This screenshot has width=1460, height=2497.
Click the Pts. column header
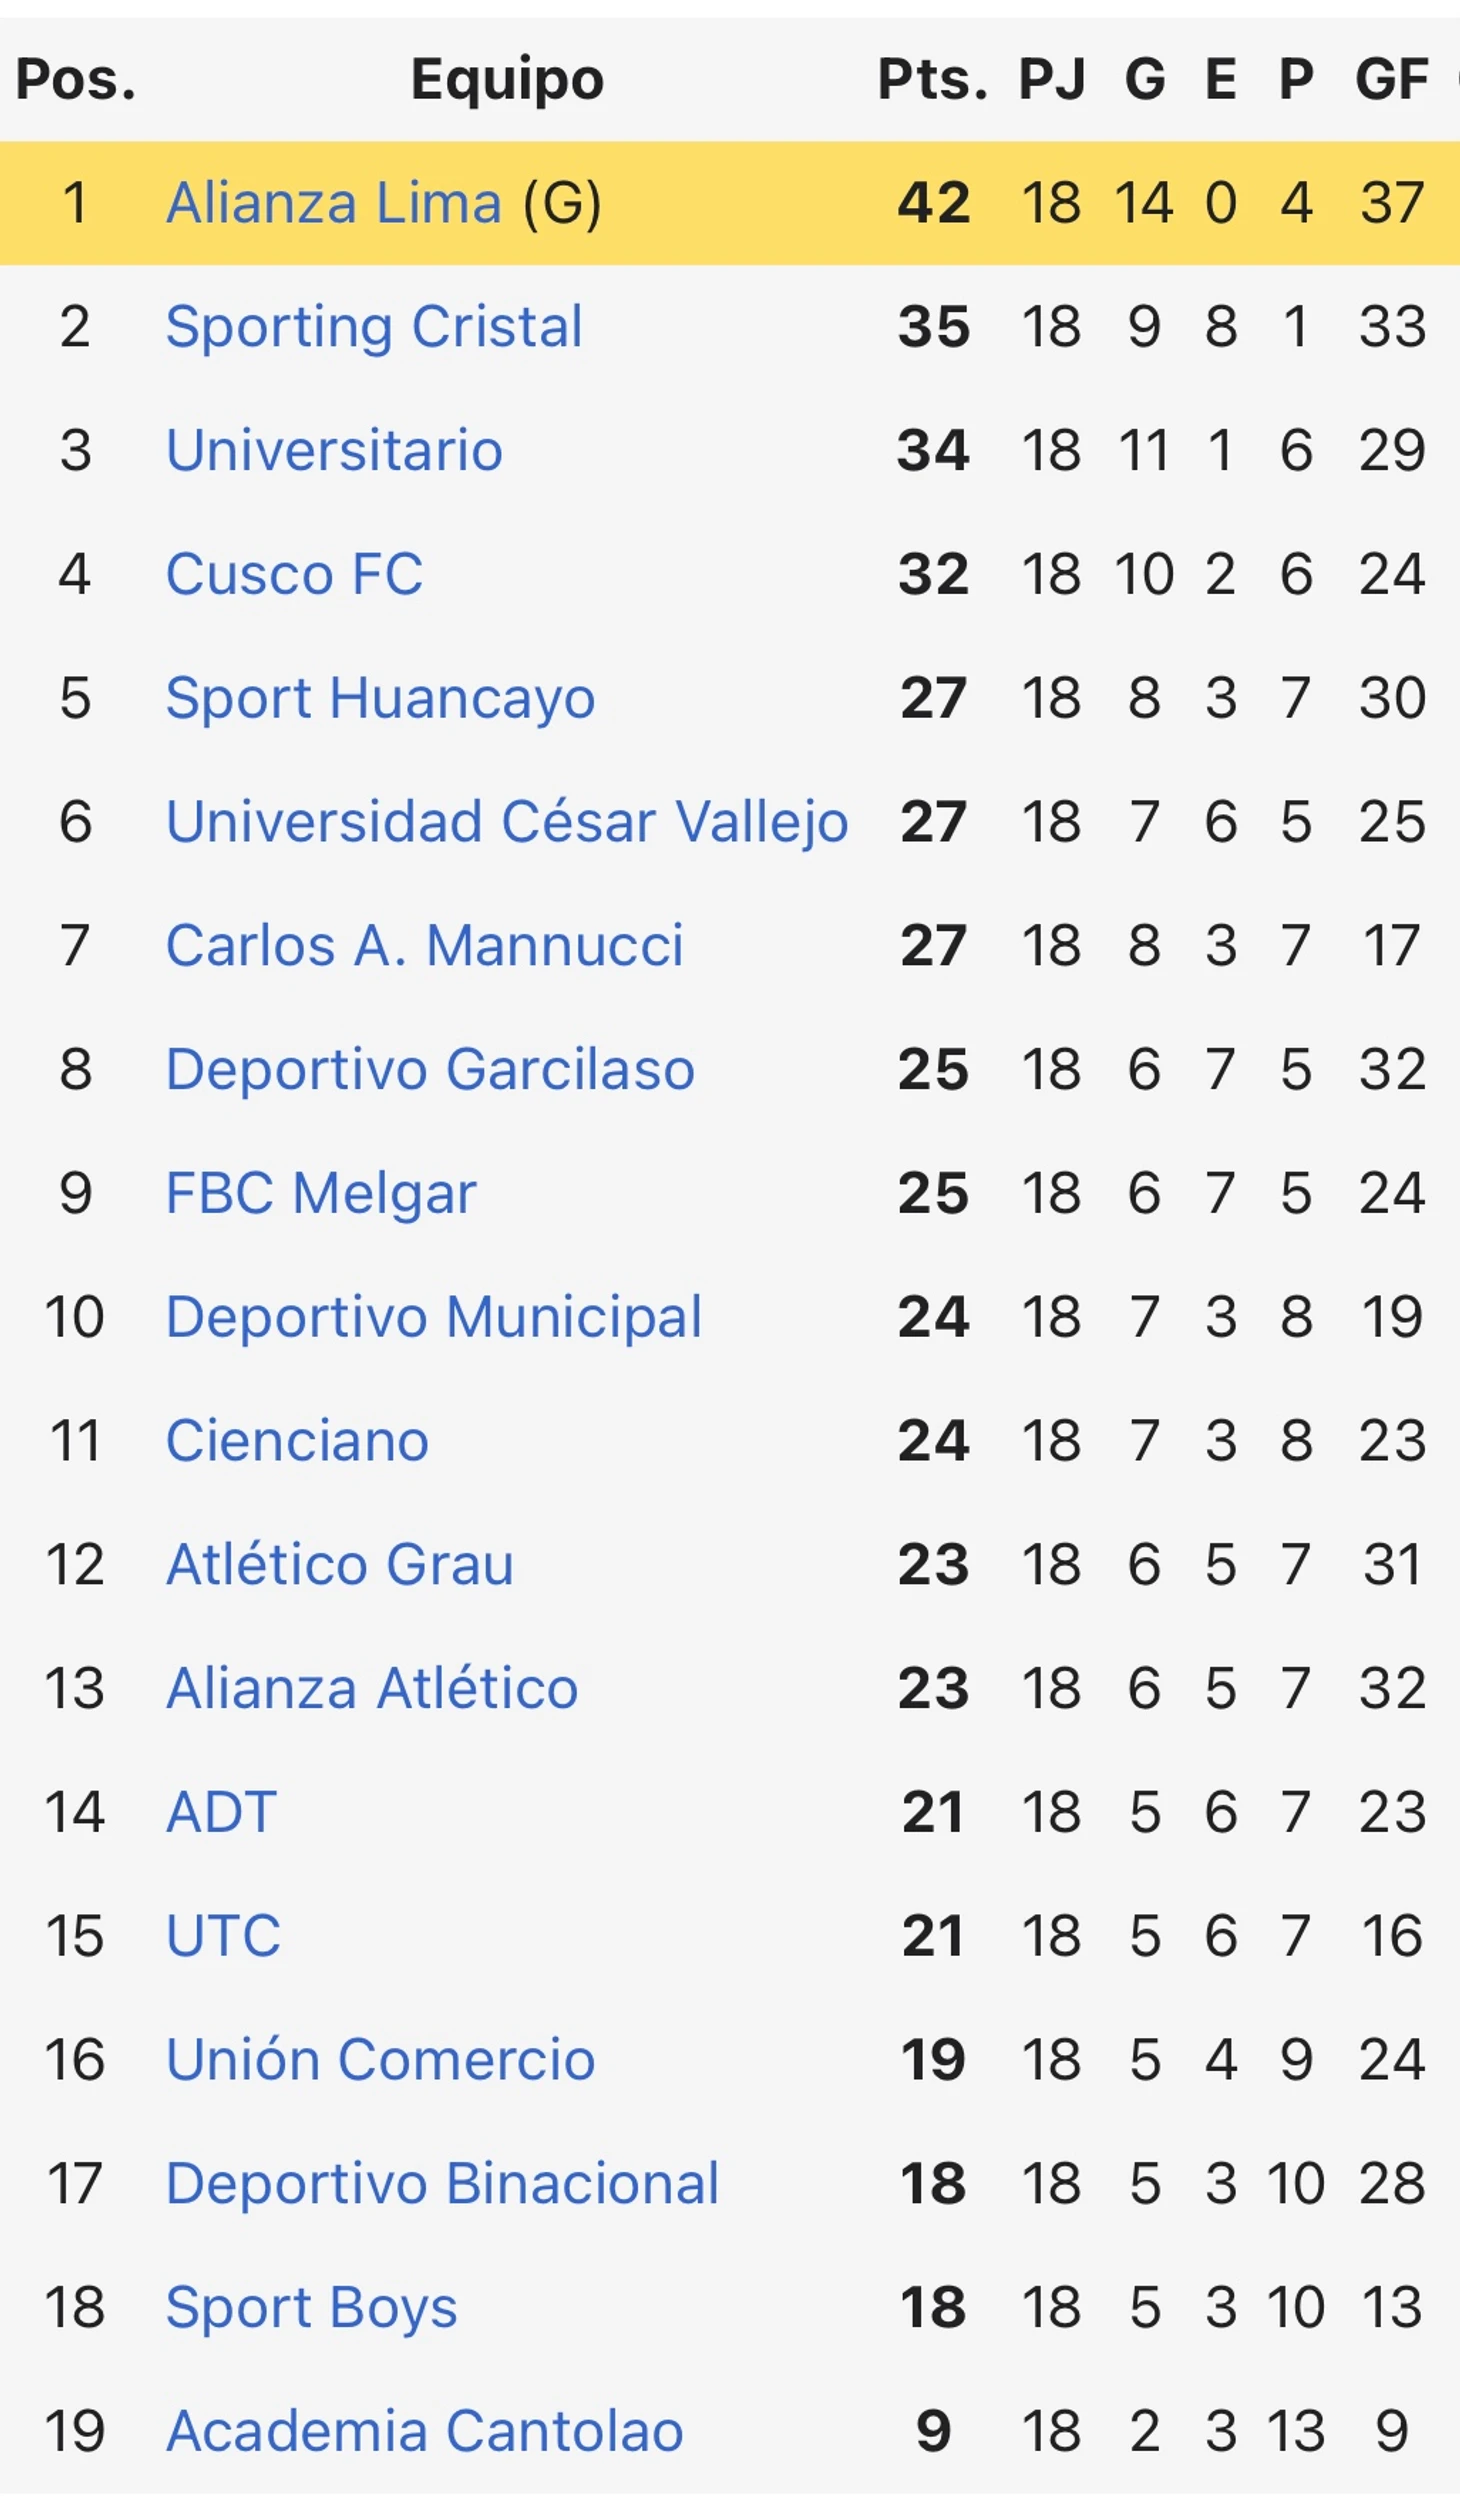pos(932,79)
